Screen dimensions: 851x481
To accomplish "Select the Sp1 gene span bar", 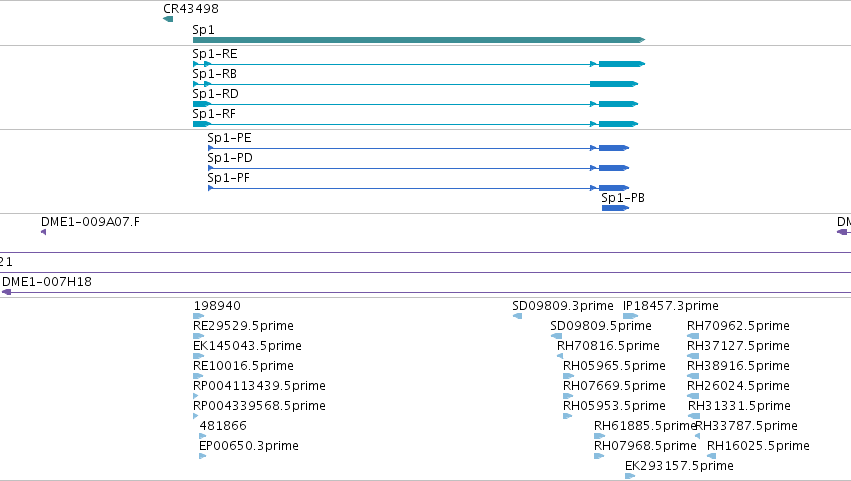I will pyautogui.click(x=419, y=40).
